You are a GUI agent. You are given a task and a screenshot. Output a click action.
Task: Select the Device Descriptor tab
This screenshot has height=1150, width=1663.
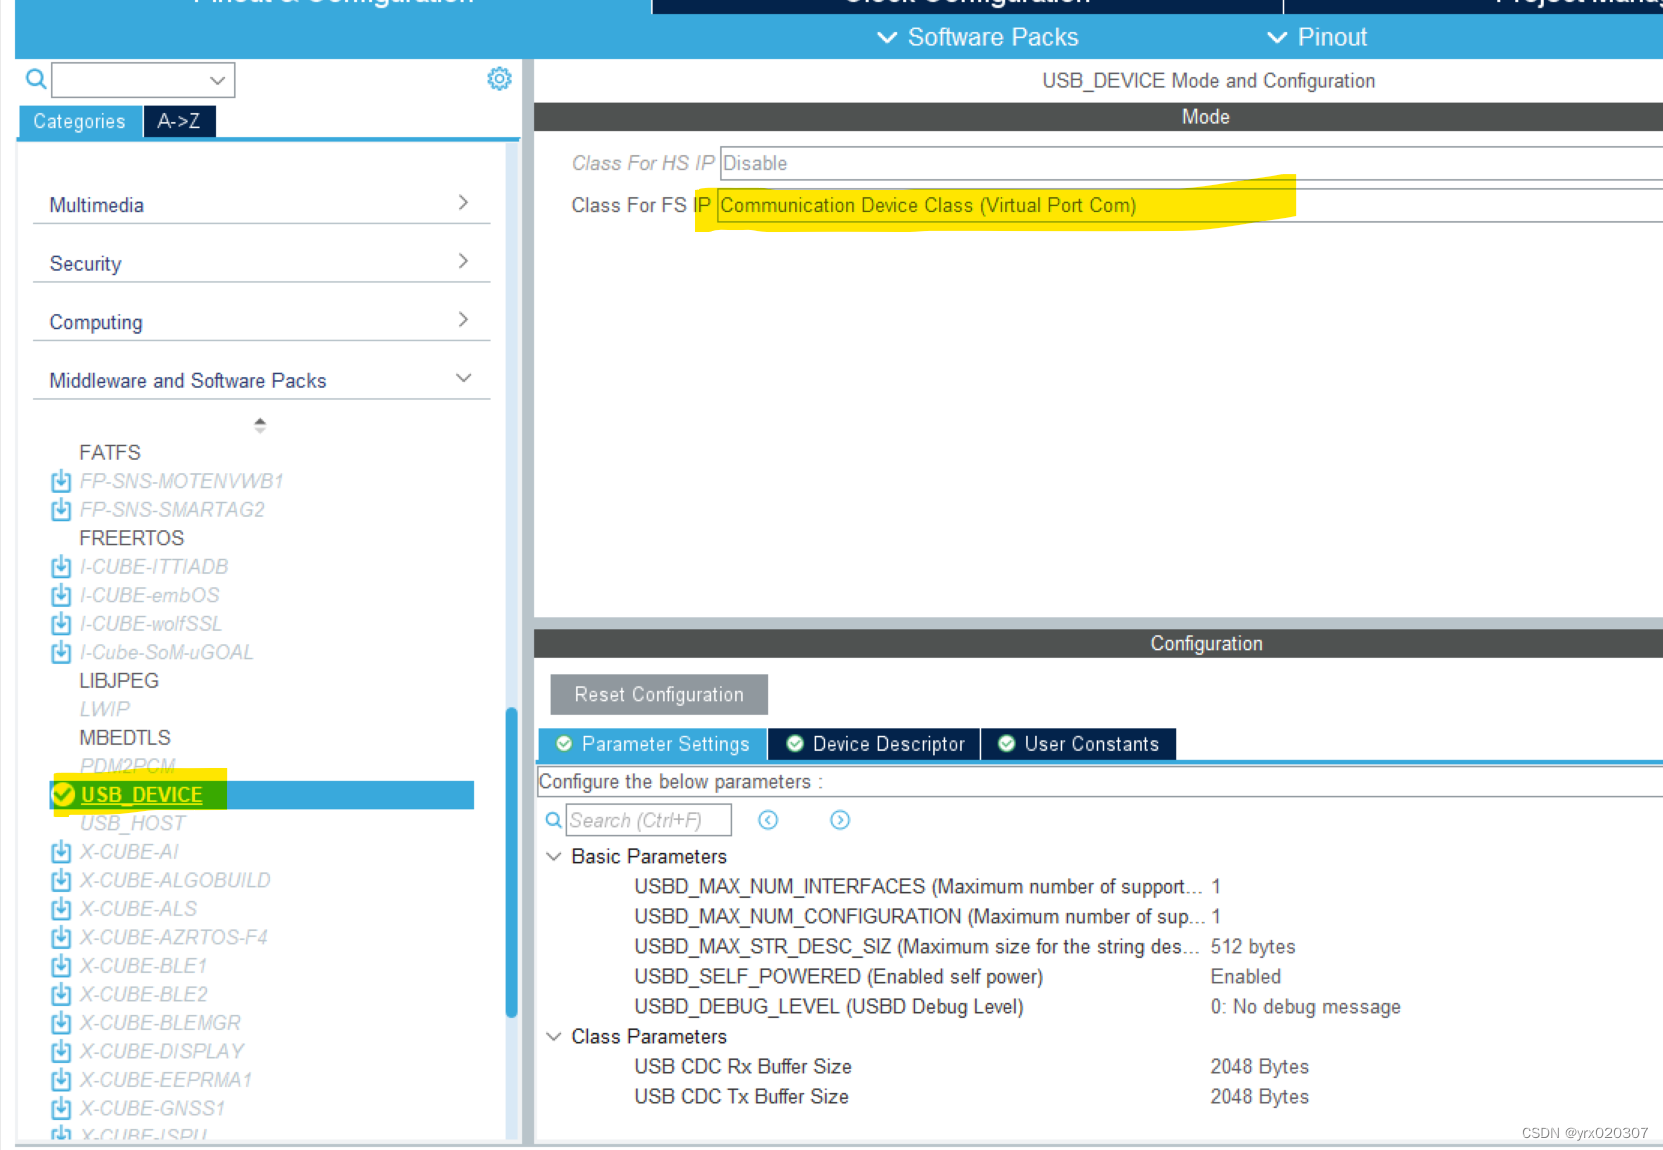point(875,744)
